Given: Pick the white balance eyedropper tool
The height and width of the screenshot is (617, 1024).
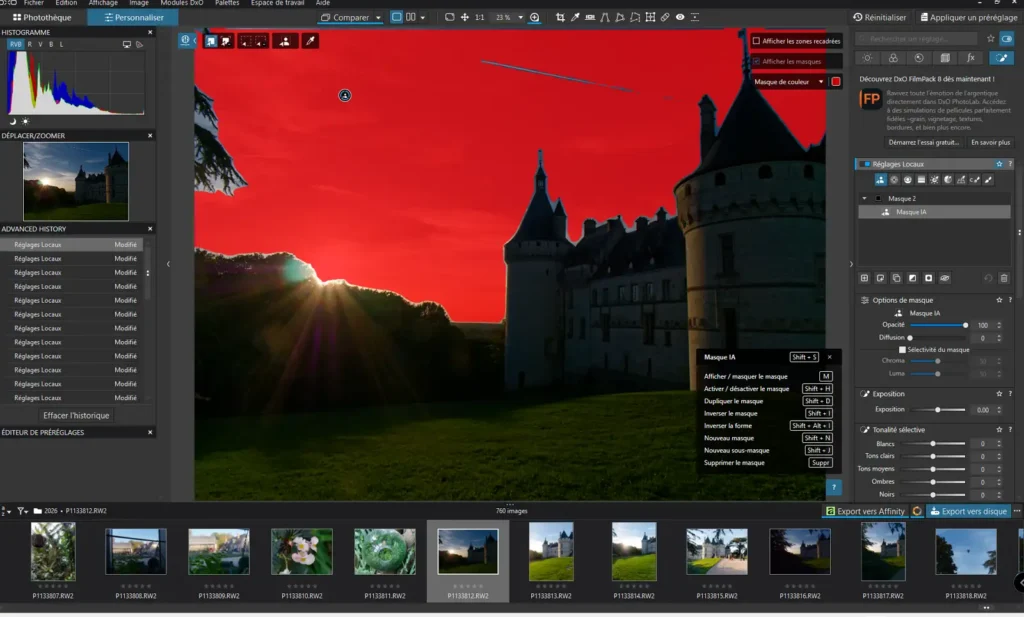Looking at the screenshot, I should click(575, 18).
